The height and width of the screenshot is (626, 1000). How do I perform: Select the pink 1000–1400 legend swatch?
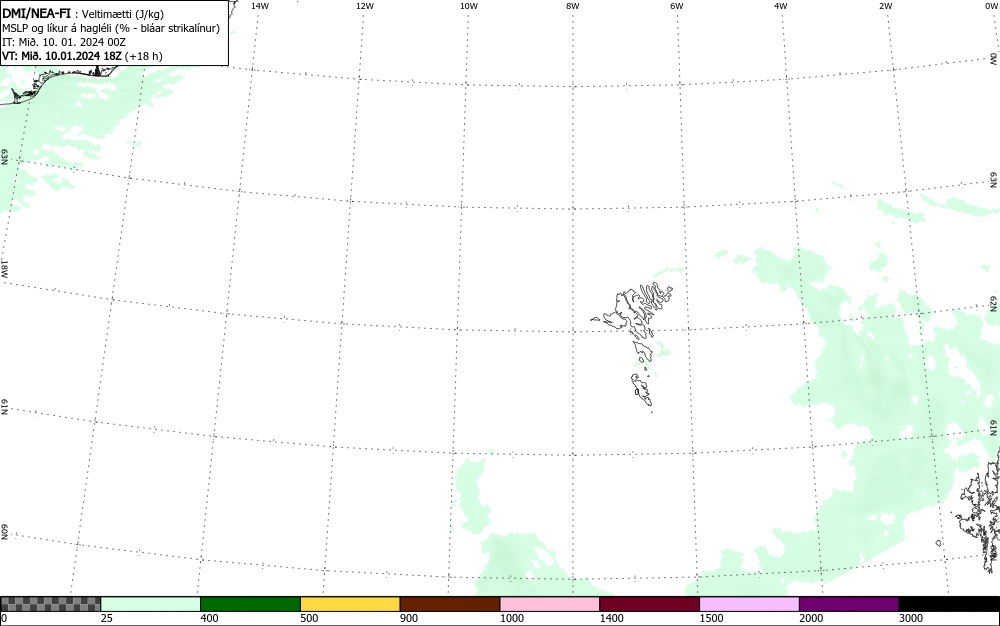point(550,604)
